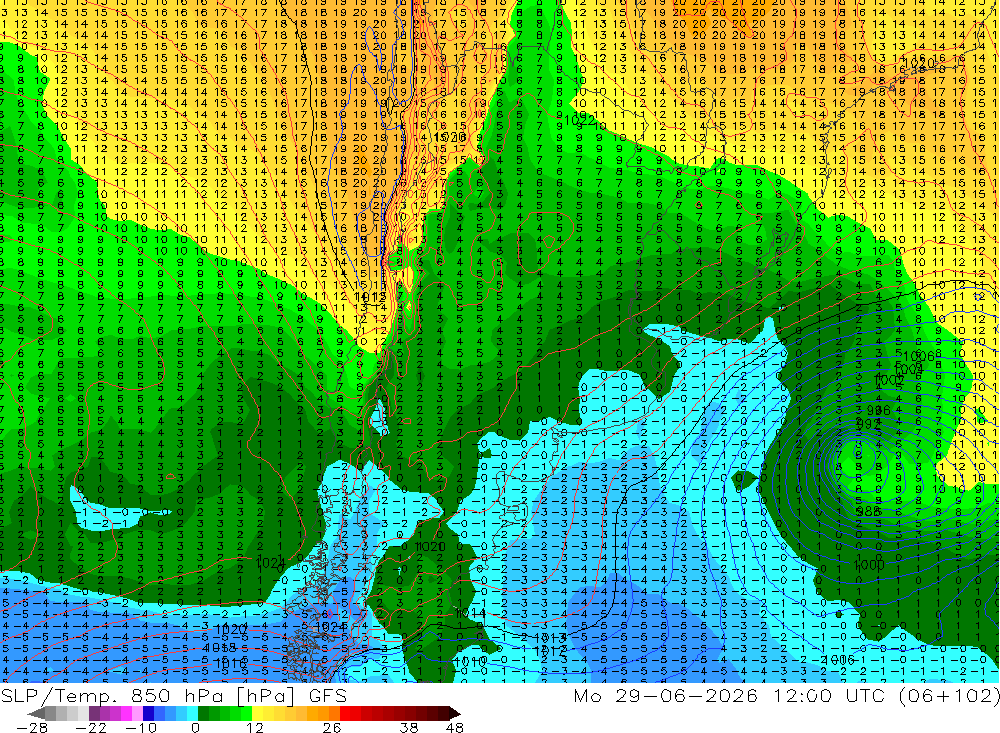Click the bright red colorbar swatch above 26
The height and width of the screenshot is (733, 1000).
pos(345,713)
